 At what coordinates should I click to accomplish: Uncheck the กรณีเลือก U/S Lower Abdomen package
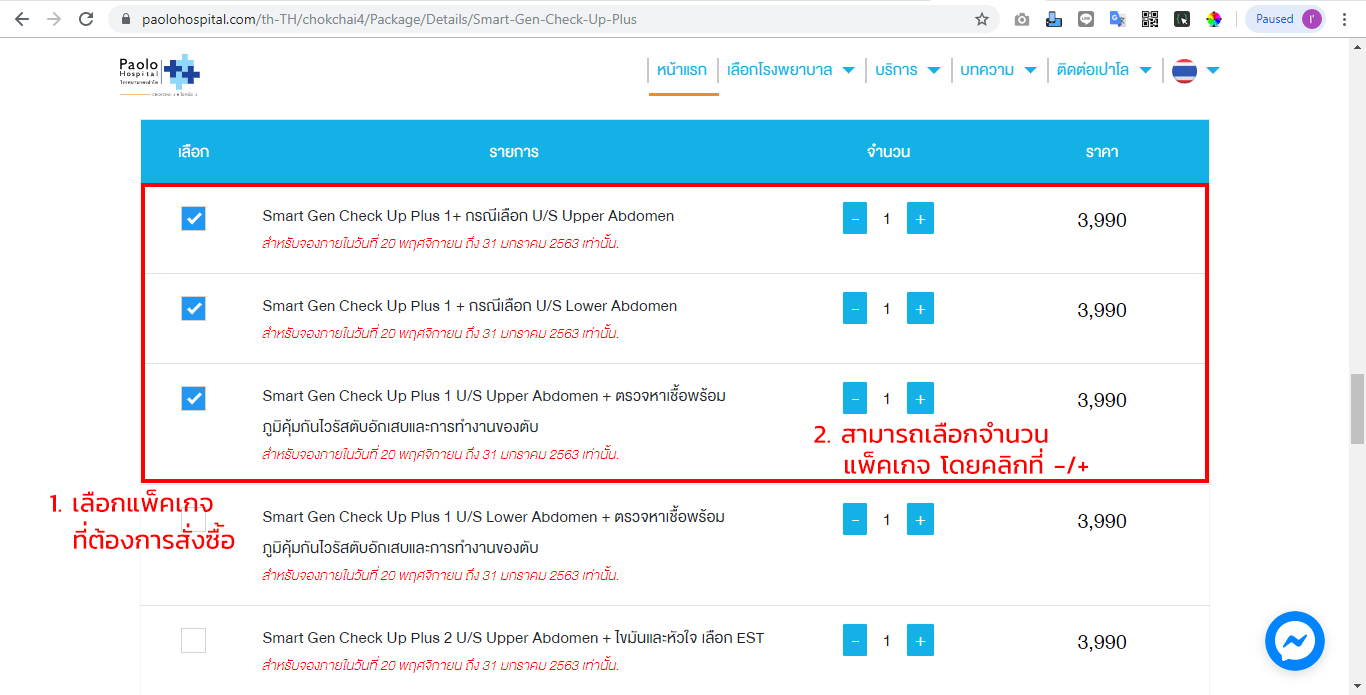tap(194, 308)
